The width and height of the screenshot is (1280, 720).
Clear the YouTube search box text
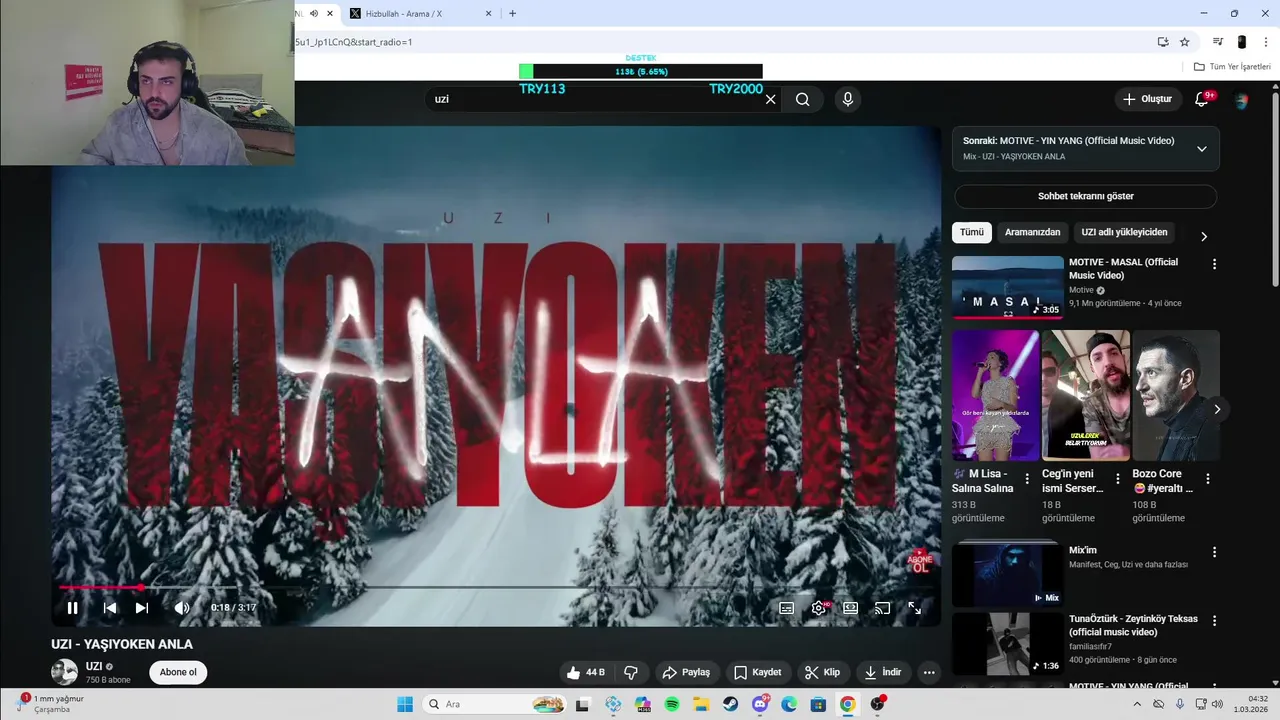(770, 99)
